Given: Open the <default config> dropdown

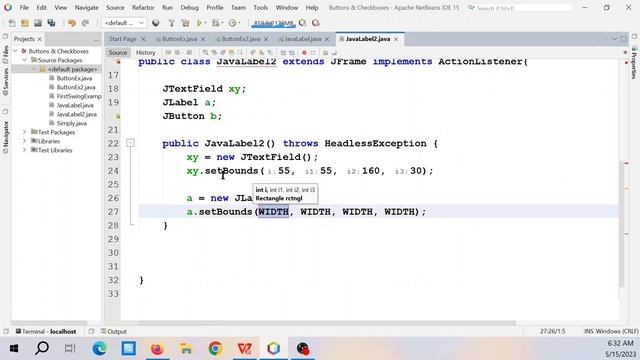Looking at the screenshot, I should (124, 23).
